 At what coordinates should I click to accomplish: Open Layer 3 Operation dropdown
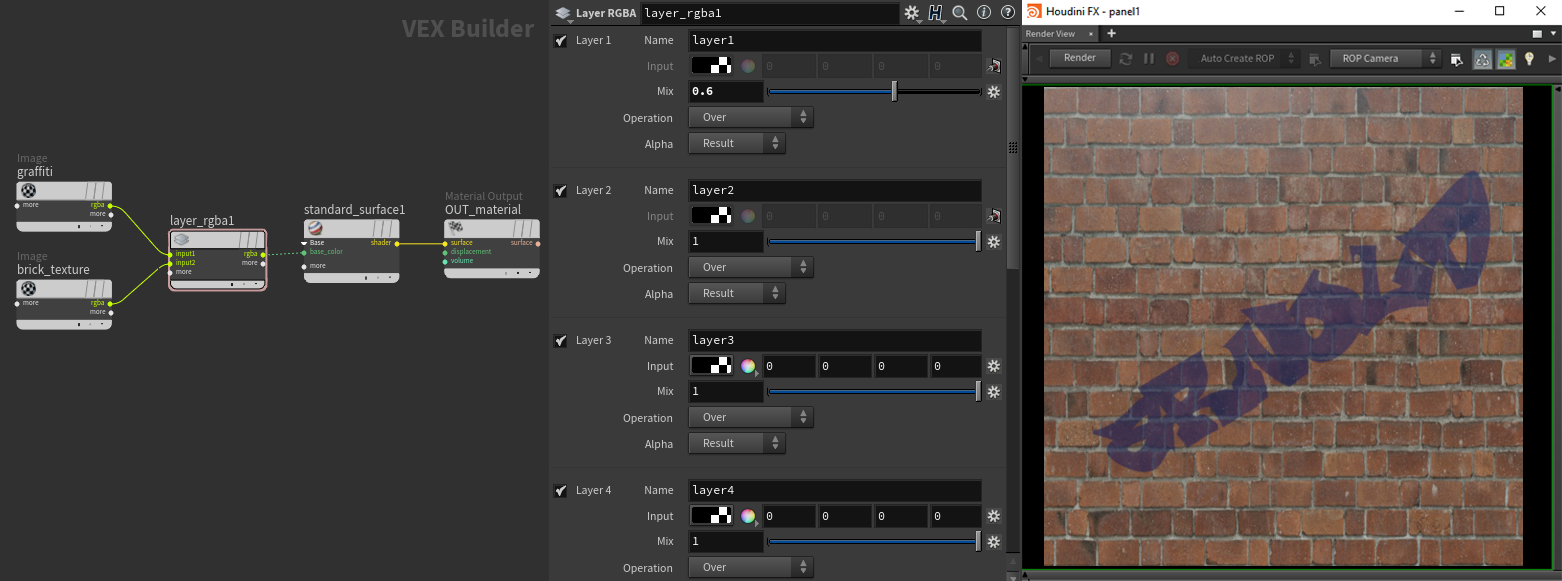point(751,417)
